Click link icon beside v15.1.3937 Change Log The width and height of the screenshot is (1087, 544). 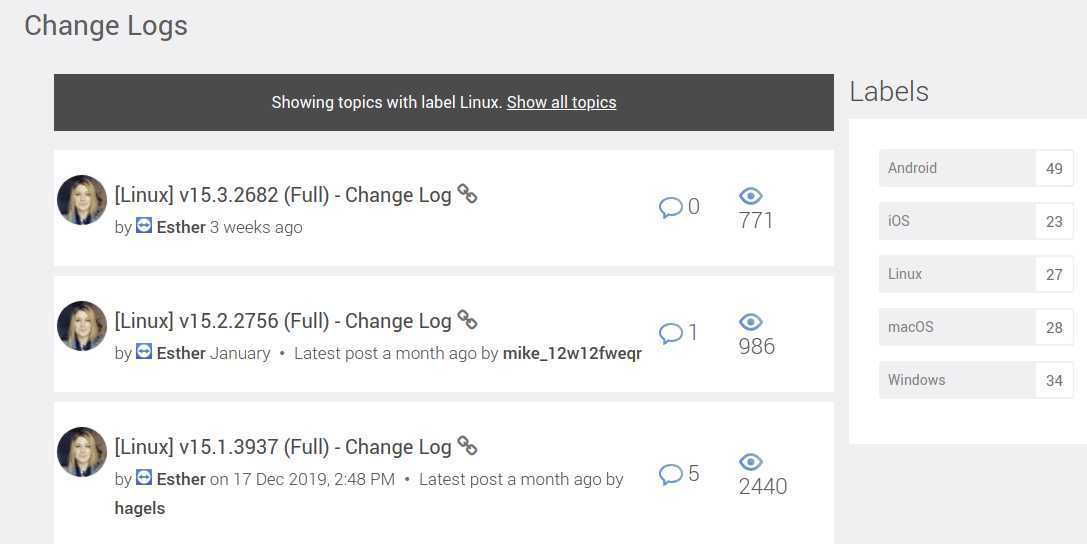467,446
